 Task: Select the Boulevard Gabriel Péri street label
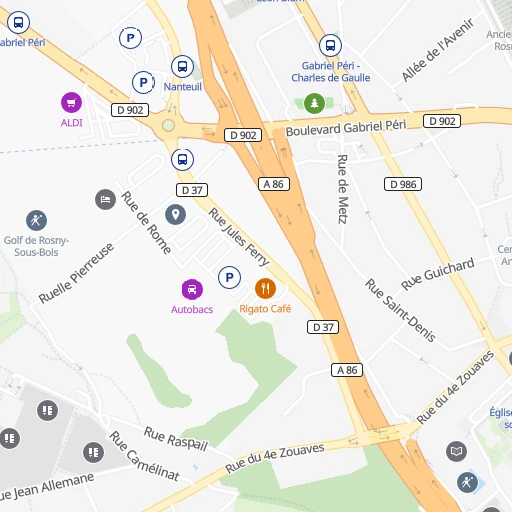pyautogui.click(x=346, y=128)
